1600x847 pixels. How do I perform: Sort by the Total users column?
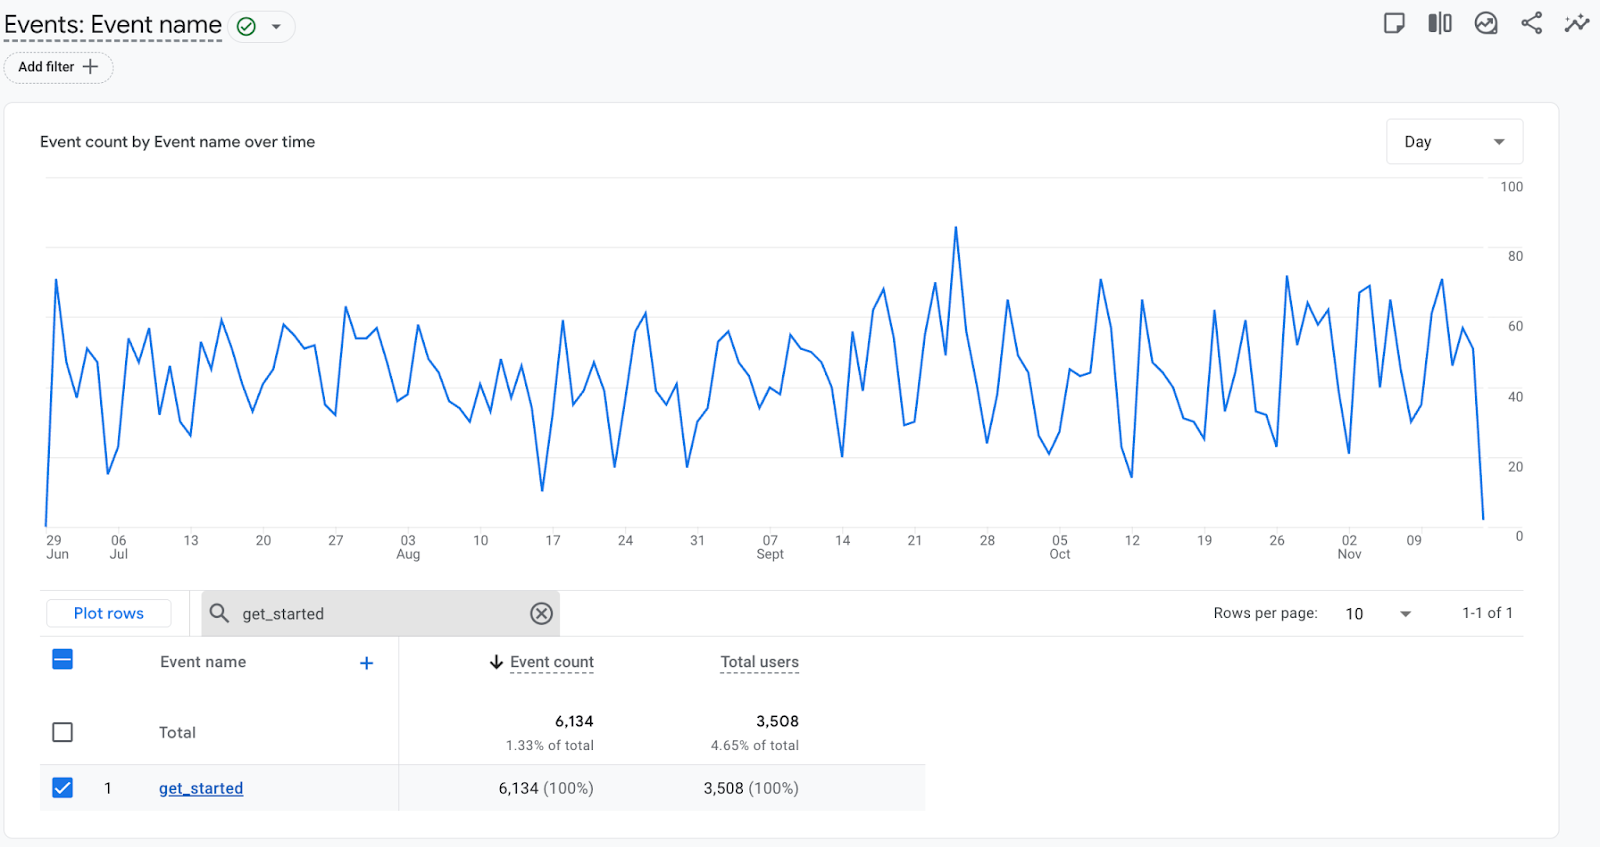(759, 662)
